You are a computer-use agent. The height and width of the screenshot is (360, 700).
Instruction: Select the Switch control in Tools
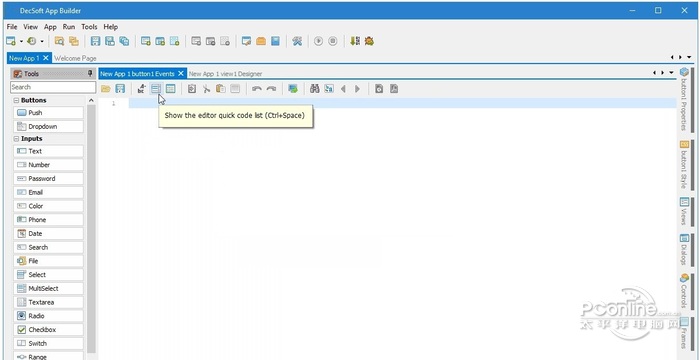[x=49, y=343]
